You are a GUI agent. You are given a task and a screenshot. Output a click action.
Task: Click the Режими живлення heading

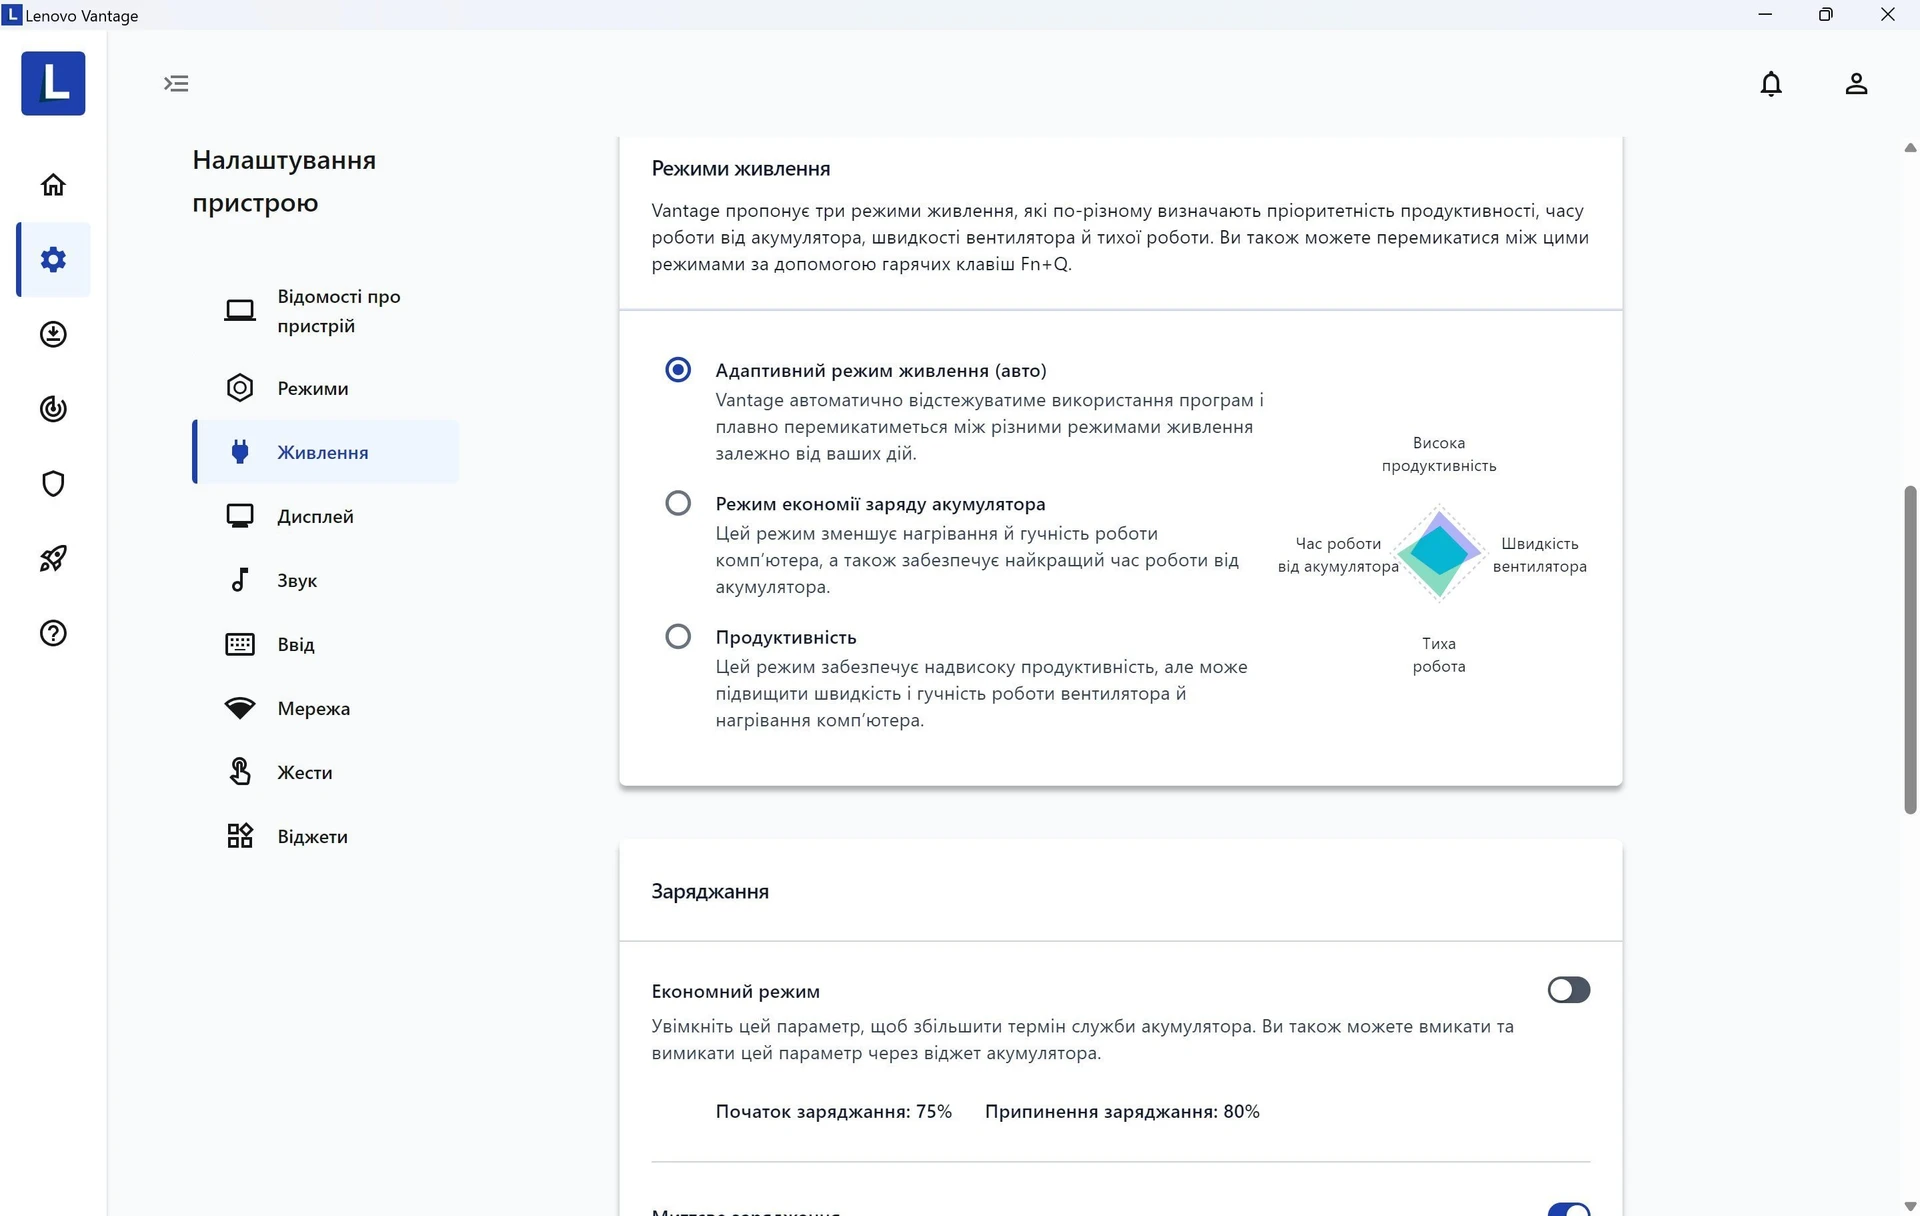pos(741,169)
